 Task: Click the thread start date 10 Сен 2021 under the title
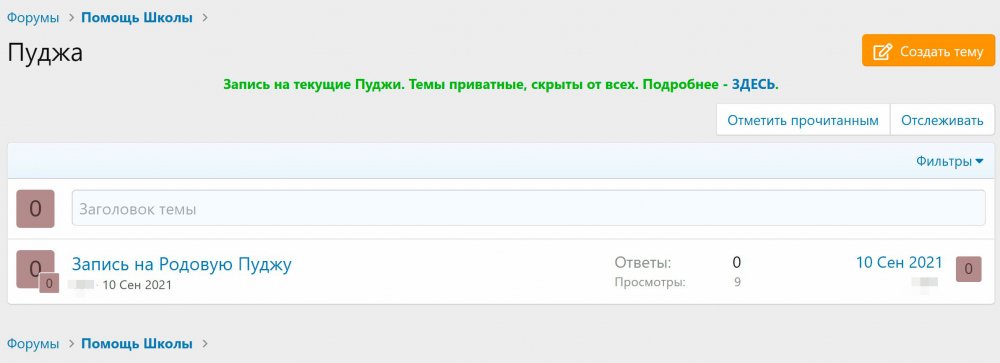pos(137,285)
